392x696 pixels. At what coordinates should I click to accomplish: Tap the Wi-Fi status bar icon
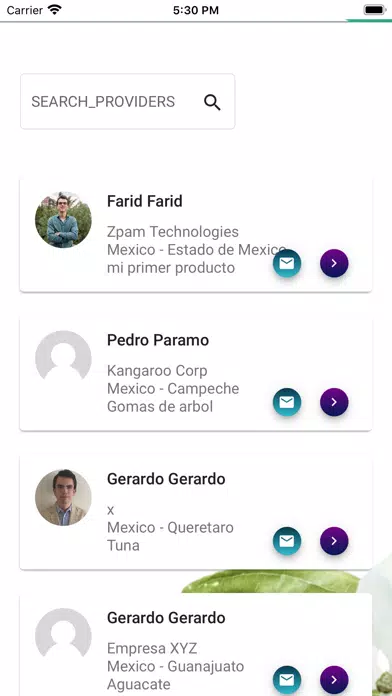click(55, 10)
